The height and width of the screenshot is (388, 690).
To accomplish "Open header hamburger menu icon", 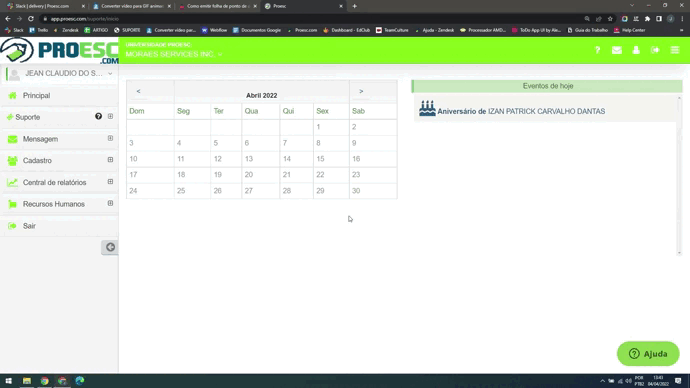I will (x=675, y=50).
